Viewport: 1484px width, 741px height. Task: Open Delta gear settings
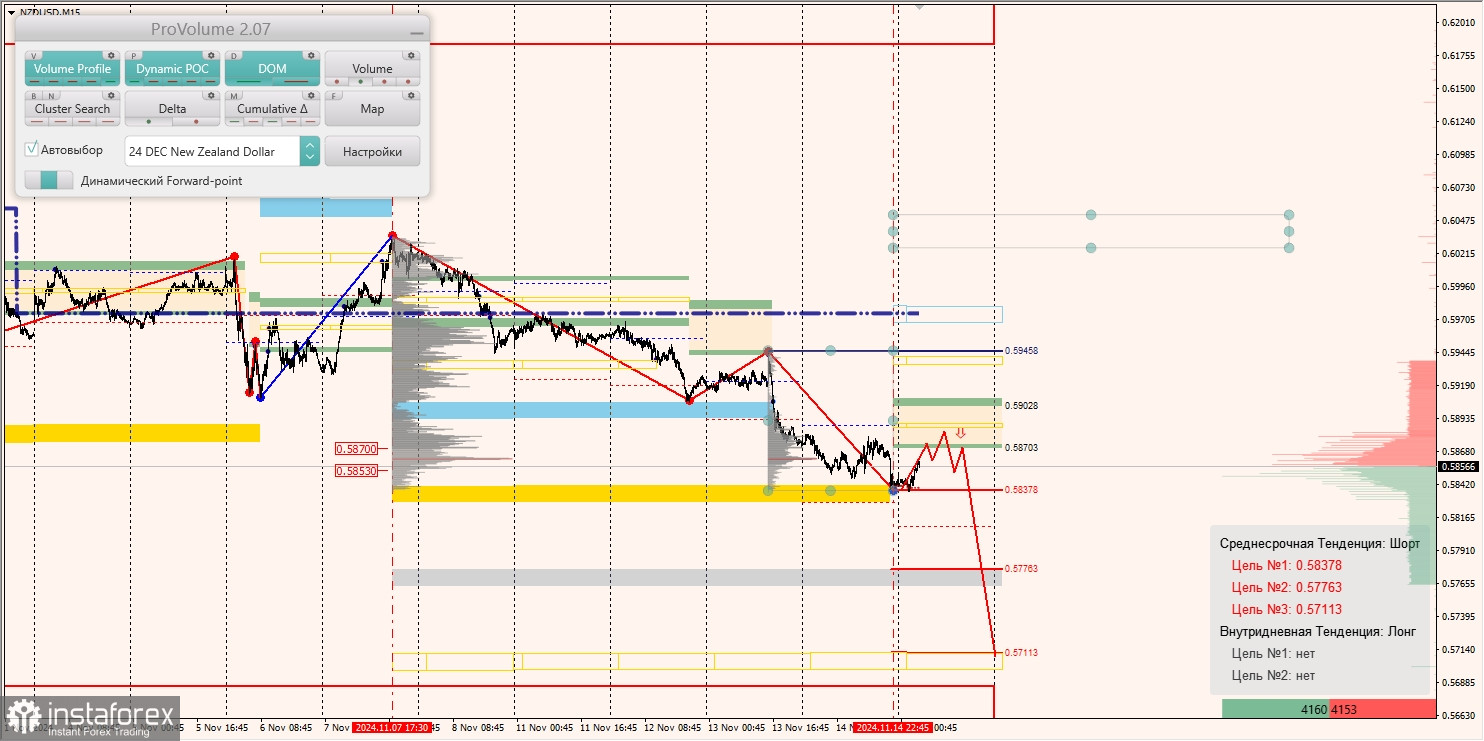tap(211, 95)
